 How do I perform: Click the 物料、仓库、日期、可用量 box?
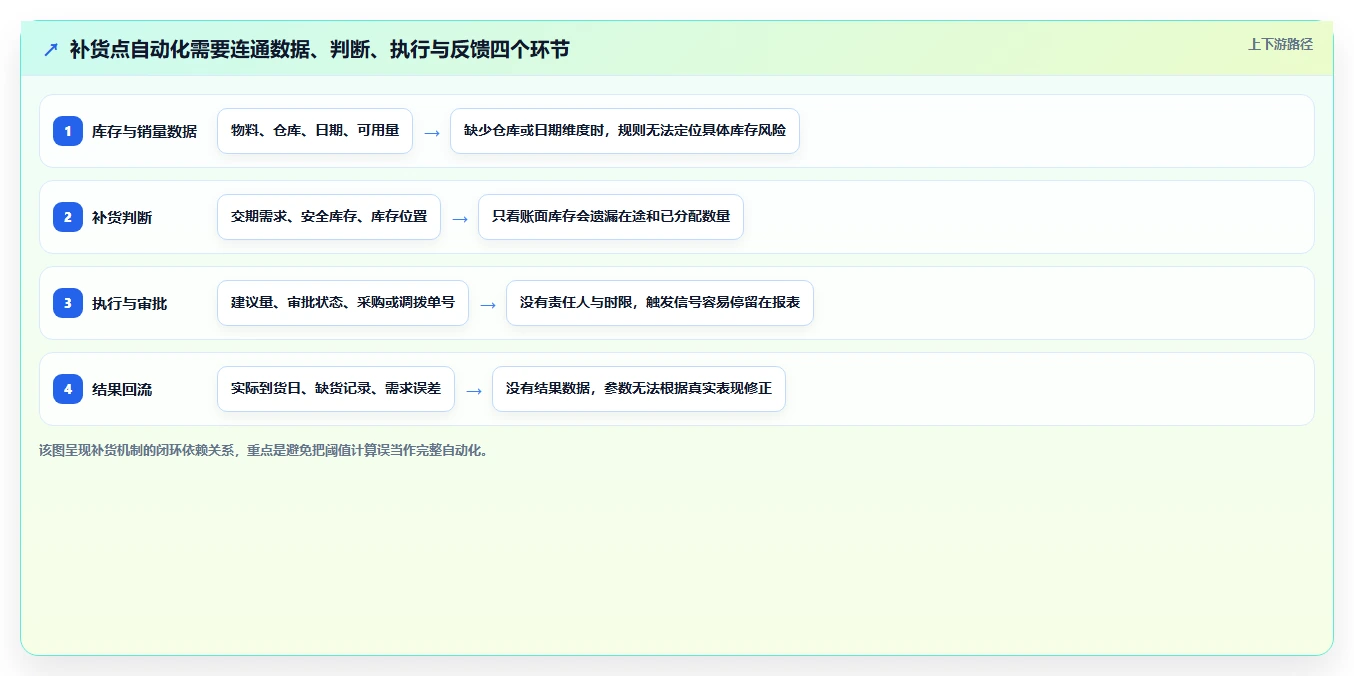[315, 131]
